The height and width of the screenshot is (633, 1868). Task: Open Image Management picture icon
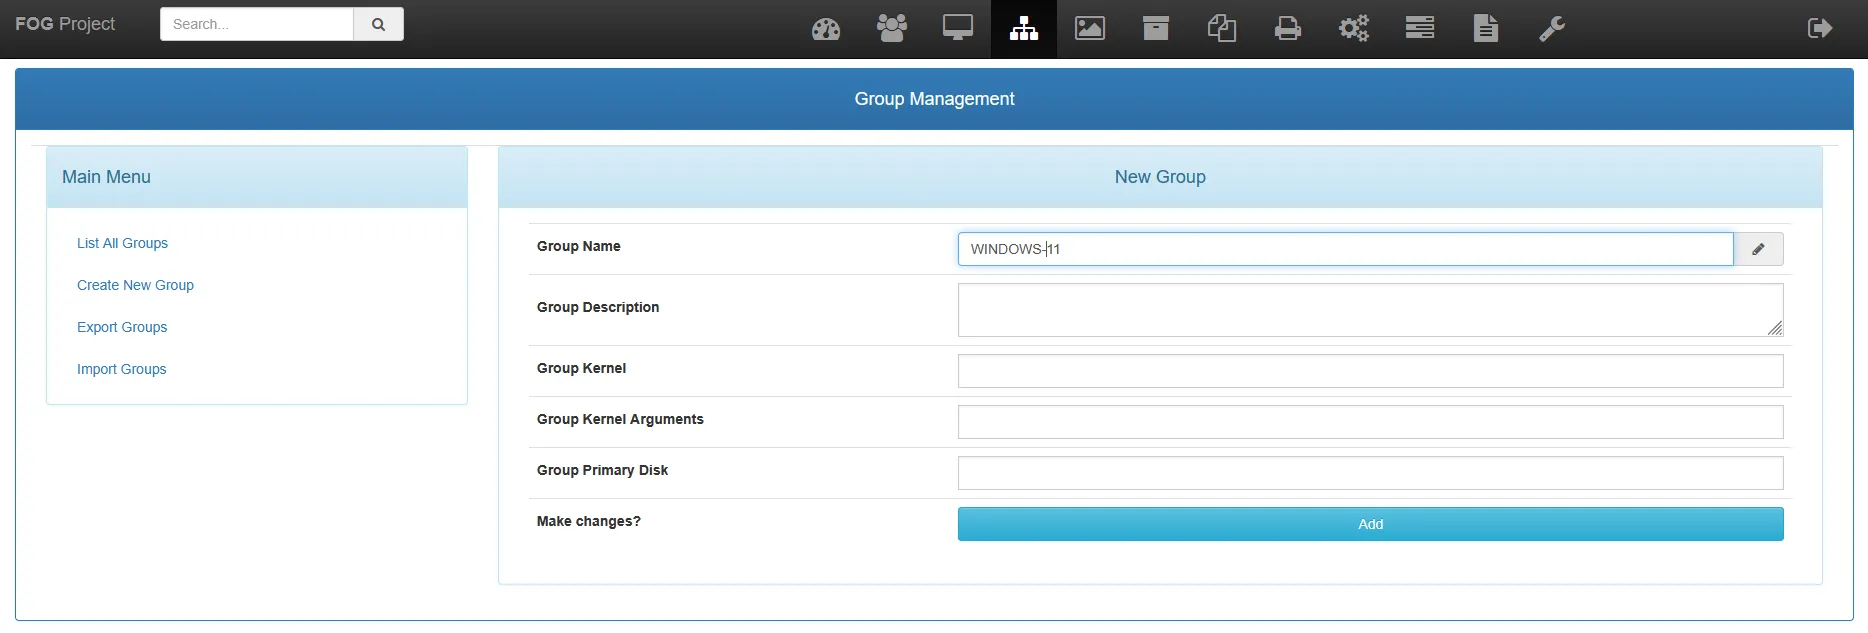[1089, 28]
